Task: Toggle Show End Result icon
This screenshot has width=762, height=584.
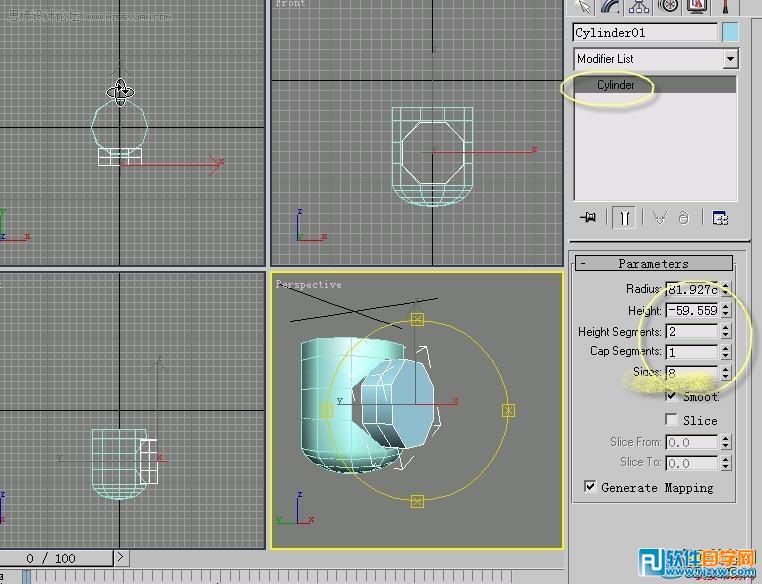Action: [x=624, y=217]
